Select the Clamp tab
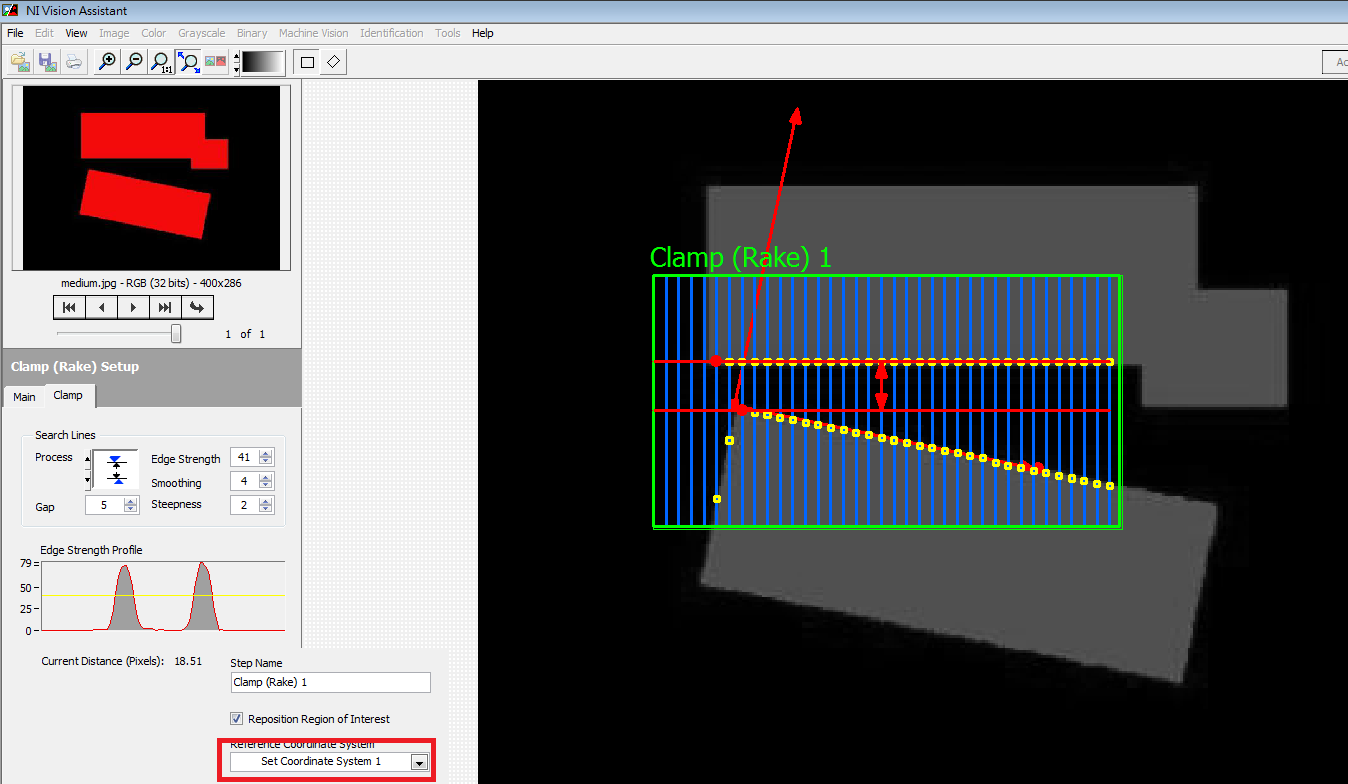The height and width of the screenshot is (784, 1348). [x=68, y=395]
